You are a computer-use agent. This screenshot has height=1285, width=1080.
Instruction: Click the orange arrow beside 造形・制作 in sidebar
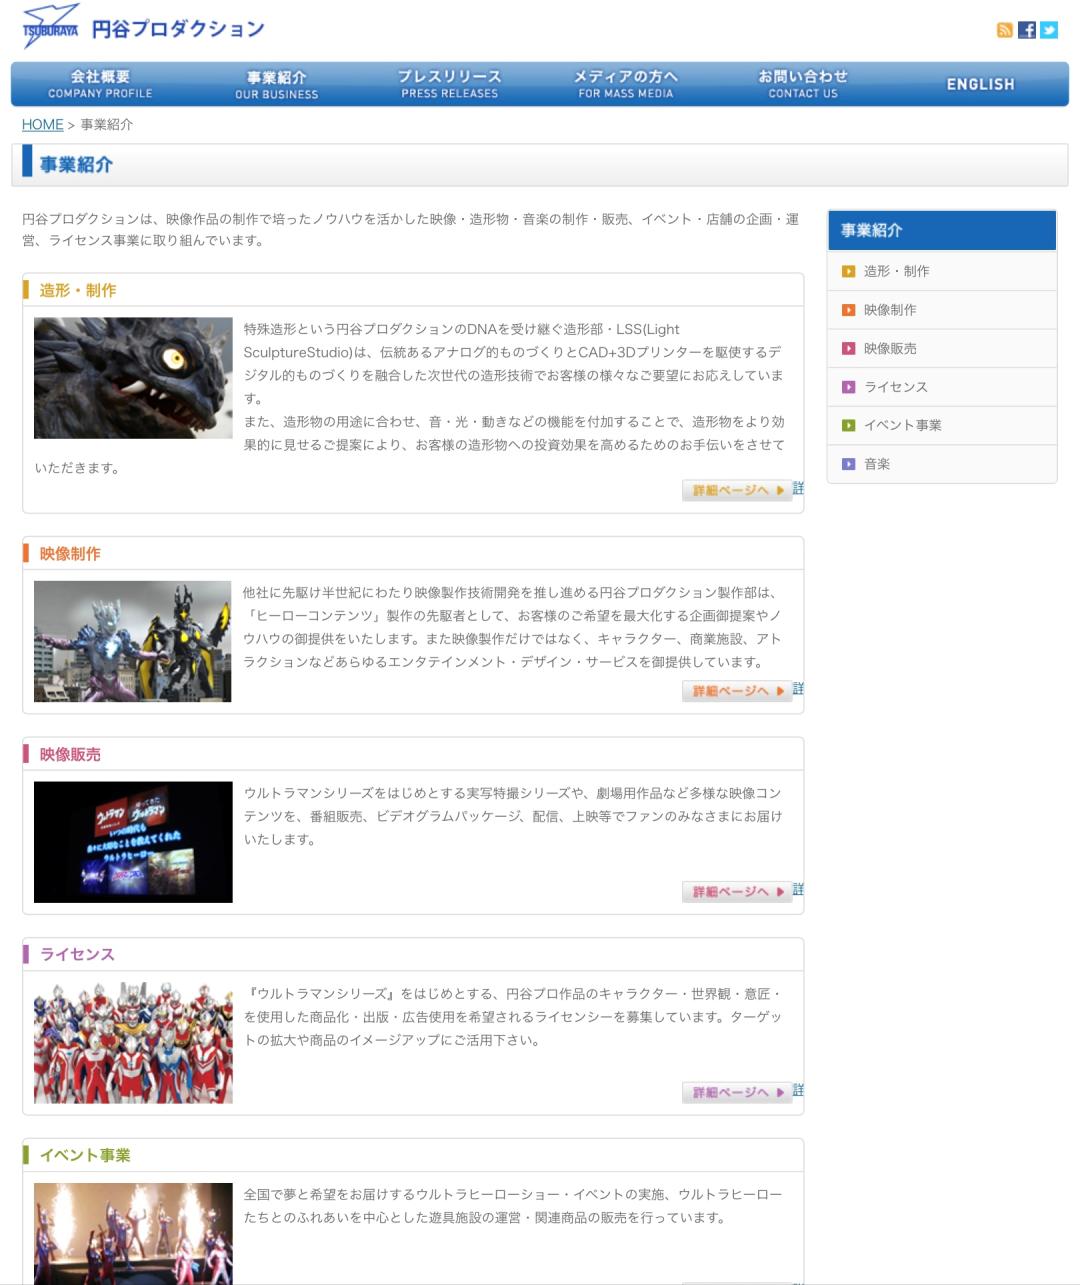tap(849, 271)
